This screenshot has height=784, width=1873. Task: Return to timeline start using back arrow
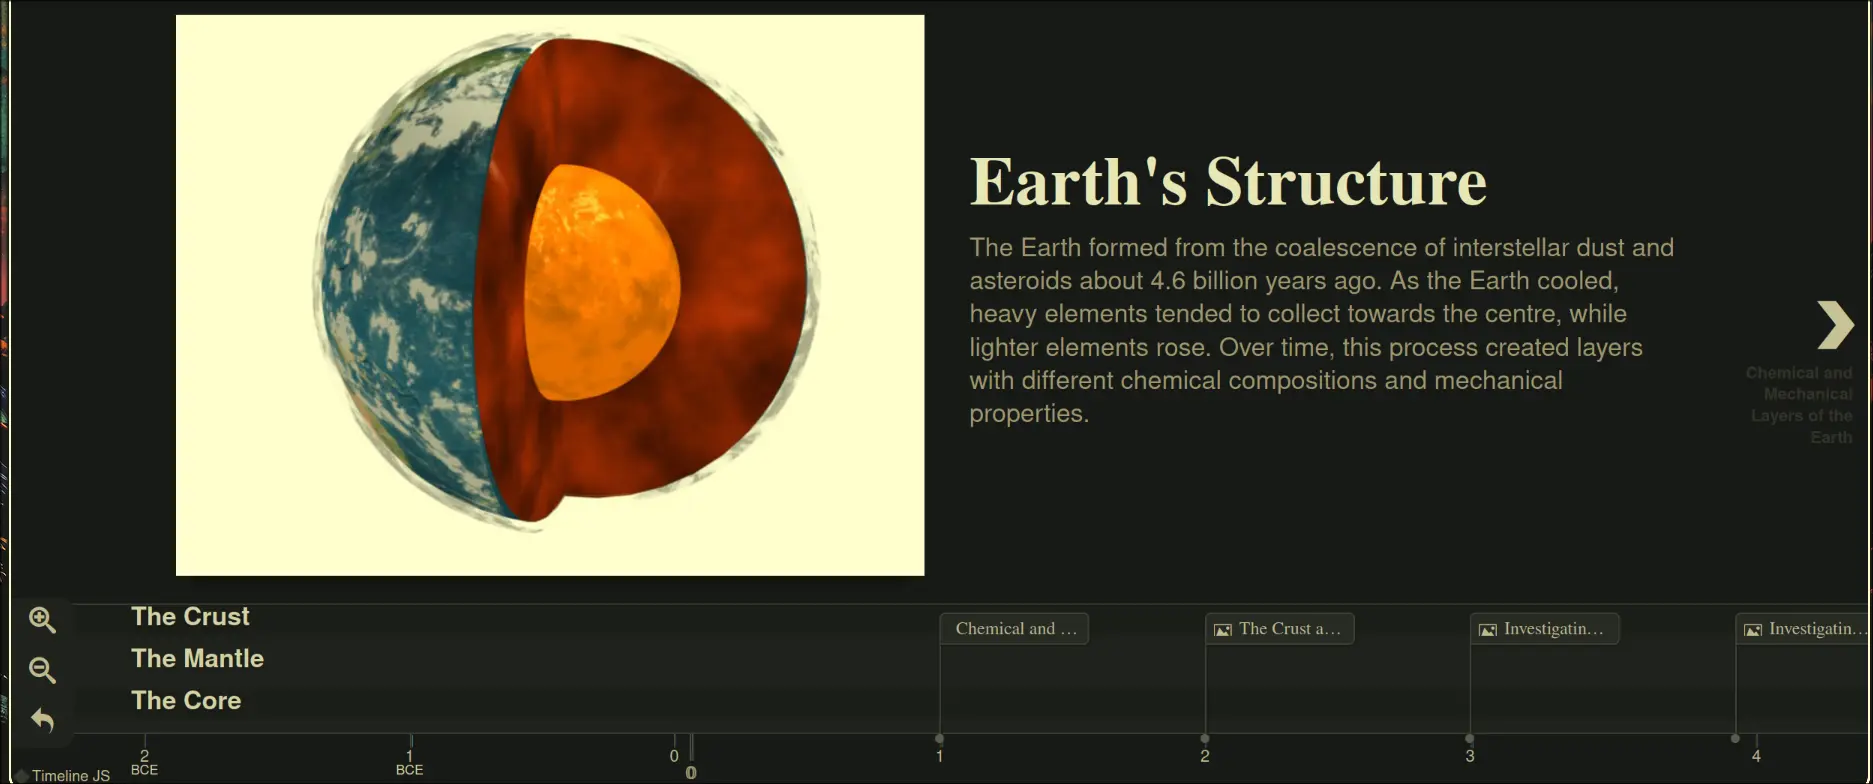[x=42, y=720]
